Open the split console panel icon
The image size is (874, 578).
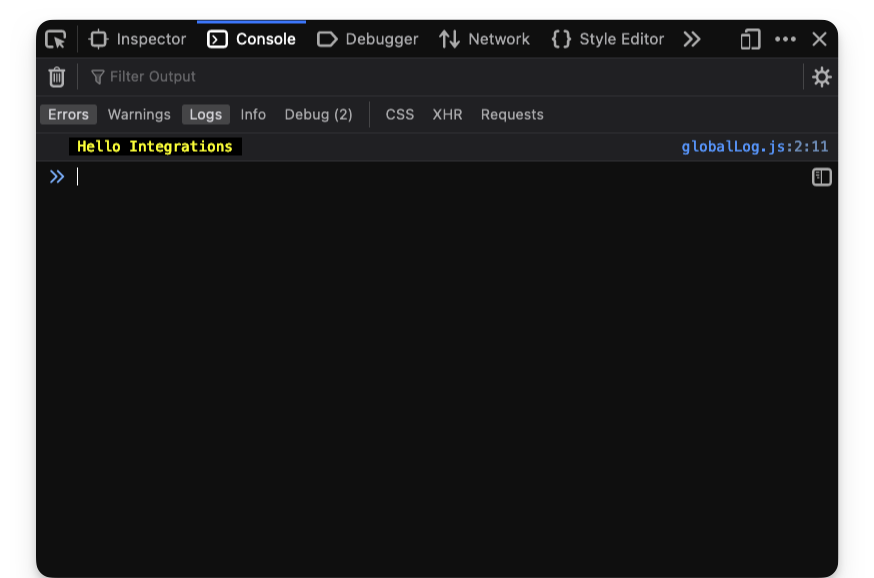[821, 177]
